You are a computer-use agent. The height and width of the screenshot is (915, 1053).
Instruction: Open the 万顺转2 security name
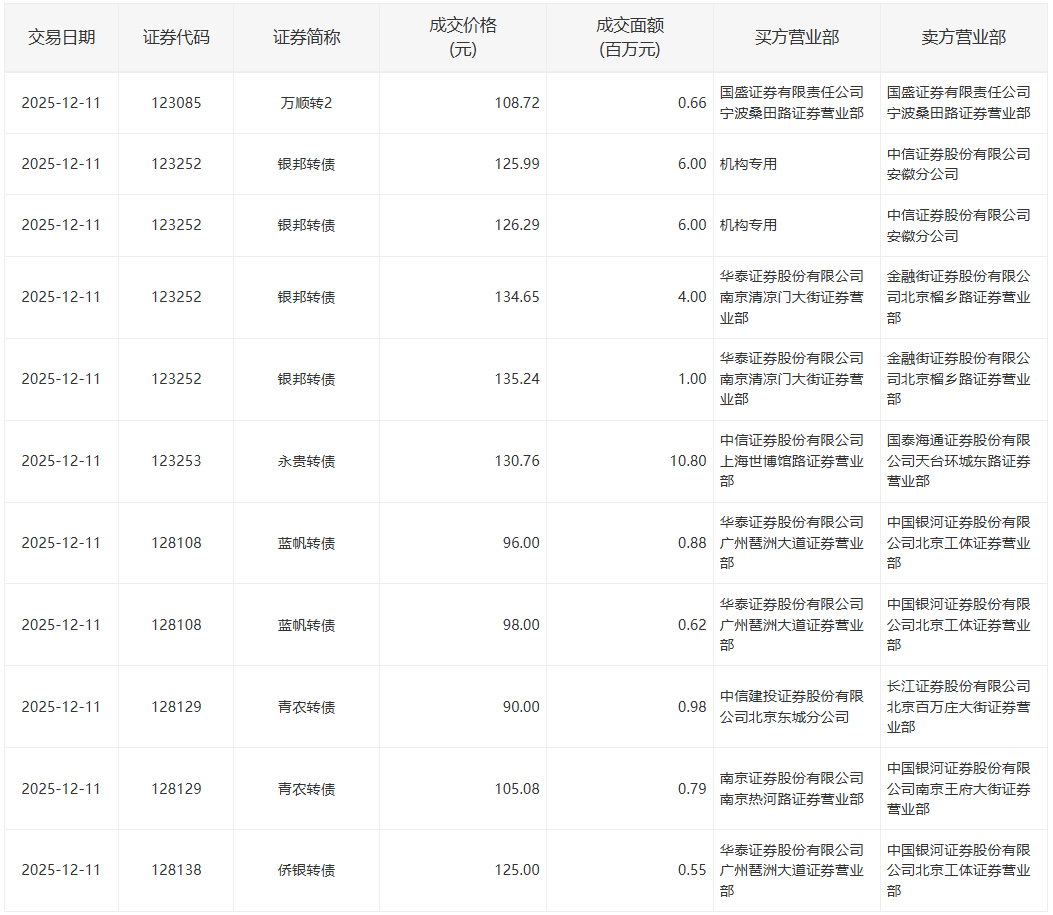(307, 103)
